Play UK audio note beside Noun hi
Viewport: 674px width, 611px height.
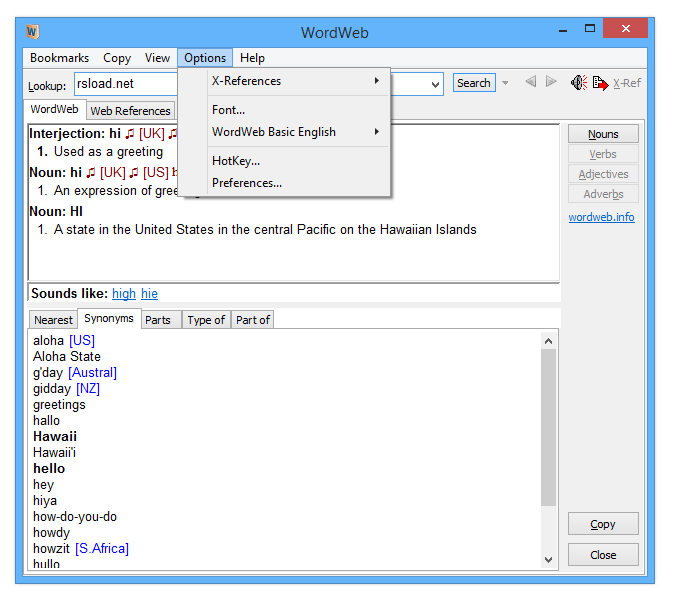click(x=91, y=173)
